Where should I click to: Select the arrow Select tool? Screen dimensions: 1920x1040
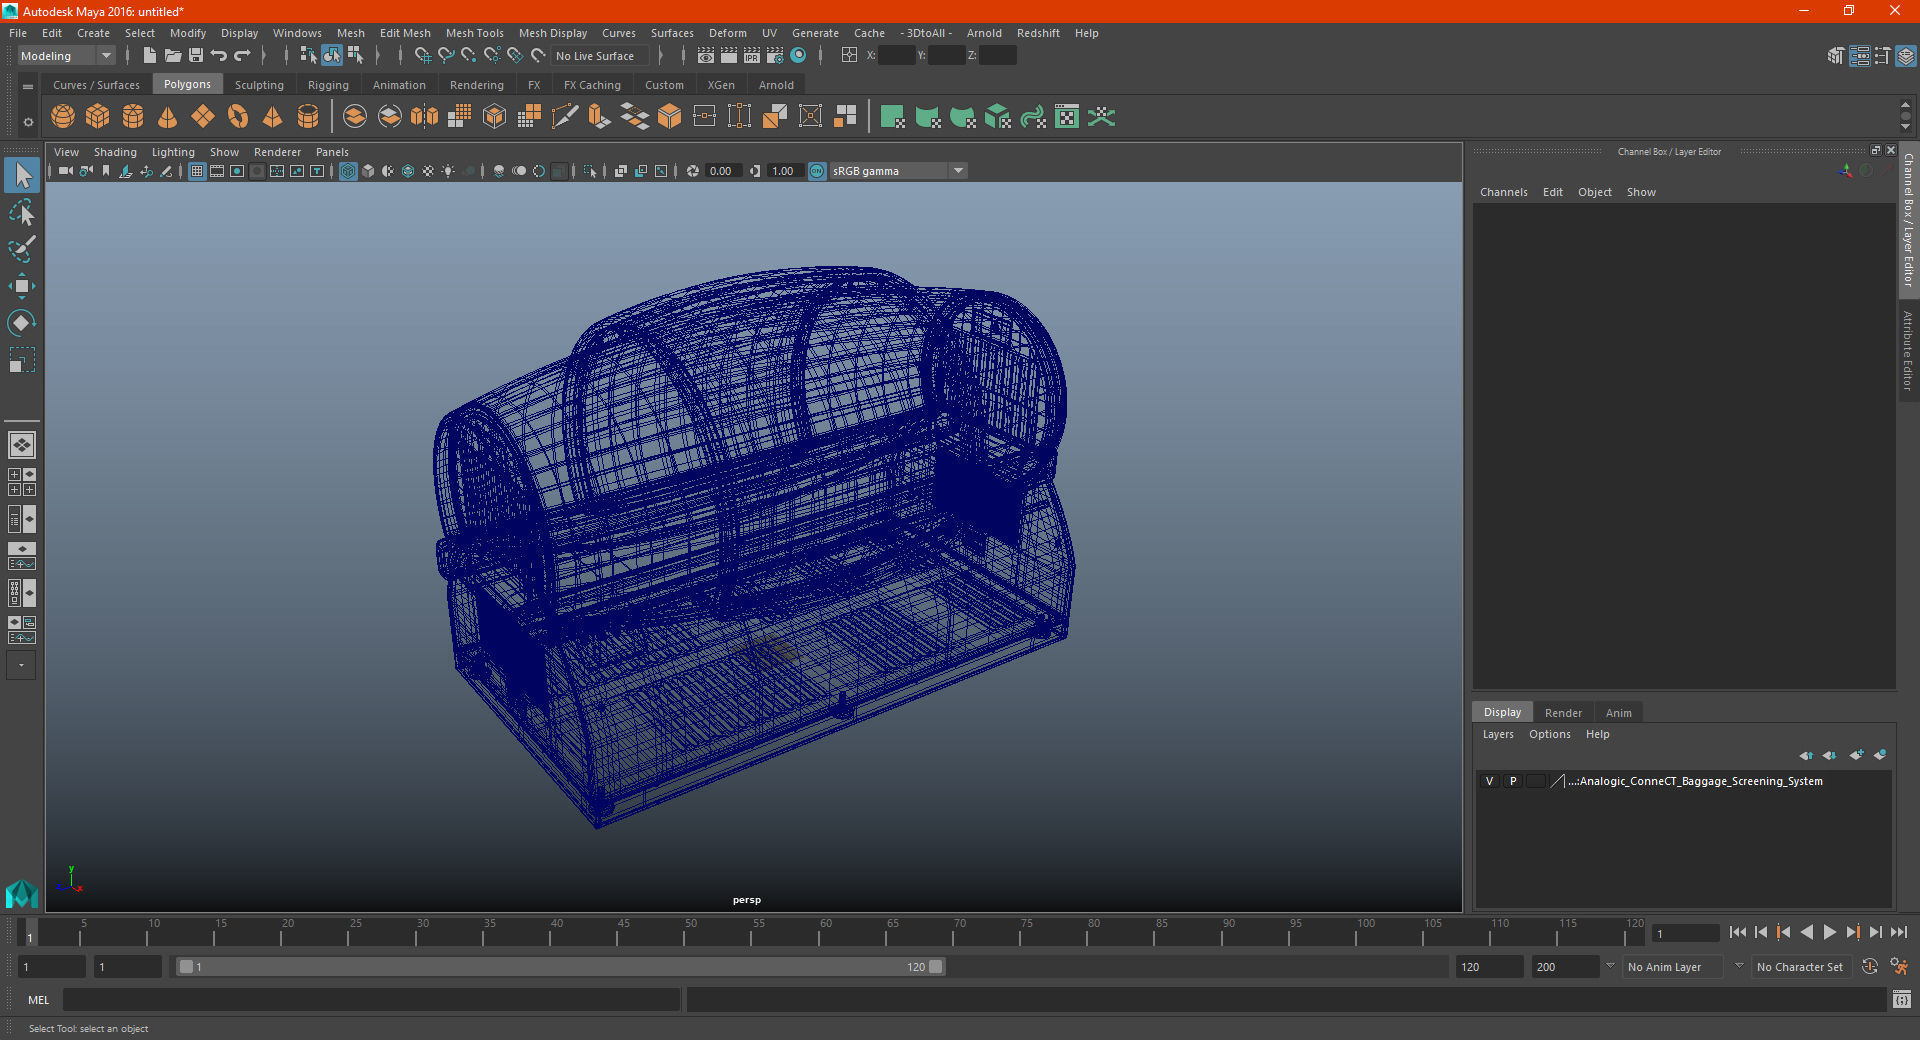pos(22,175)
